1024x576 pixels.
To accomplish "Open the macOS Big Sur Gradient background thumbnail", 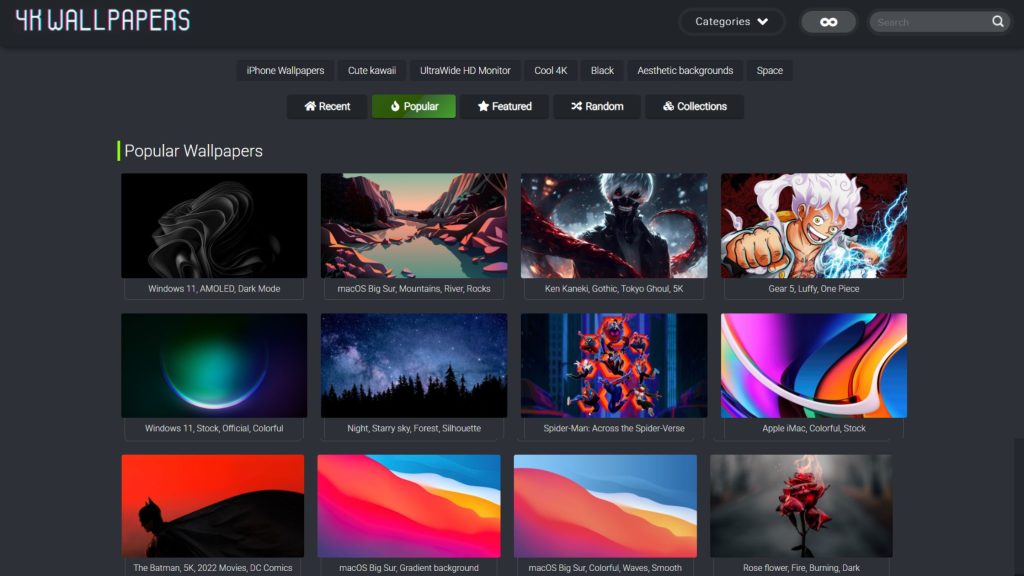I will 409,506.
